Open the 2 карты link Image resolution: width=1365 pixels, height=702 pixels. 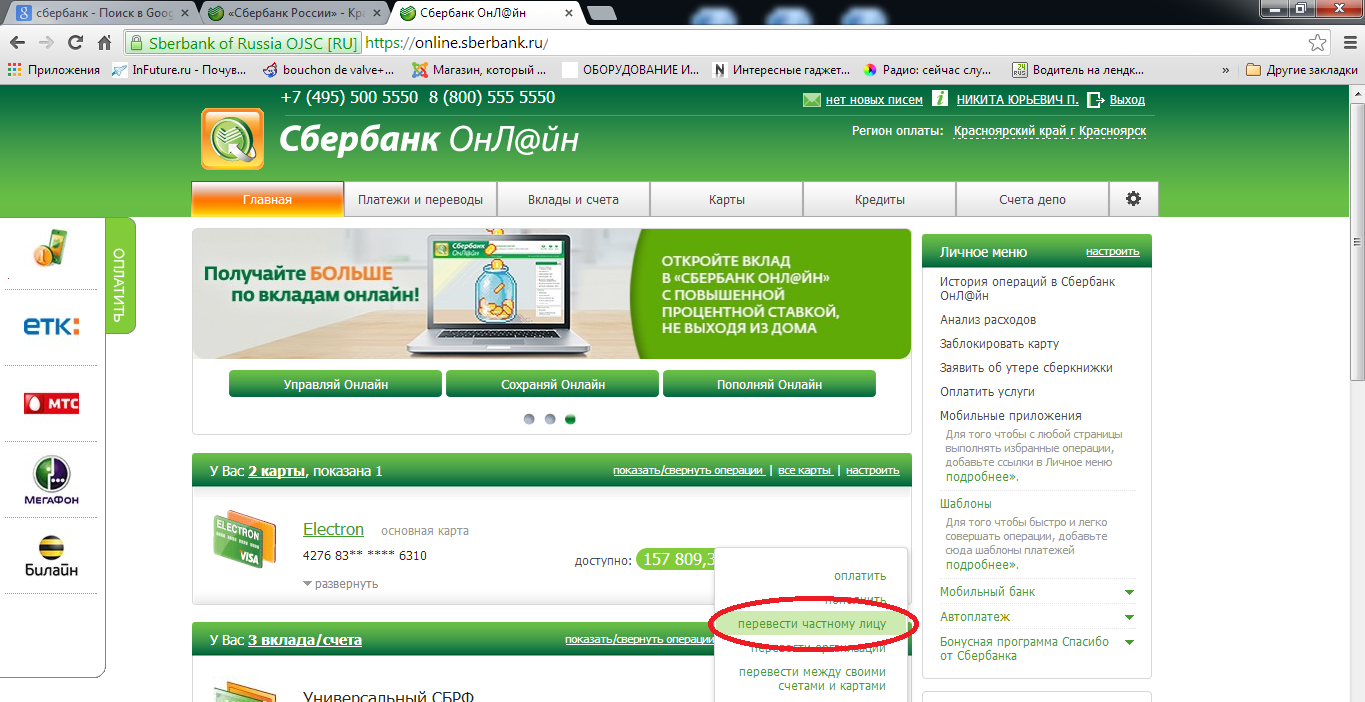277,471
